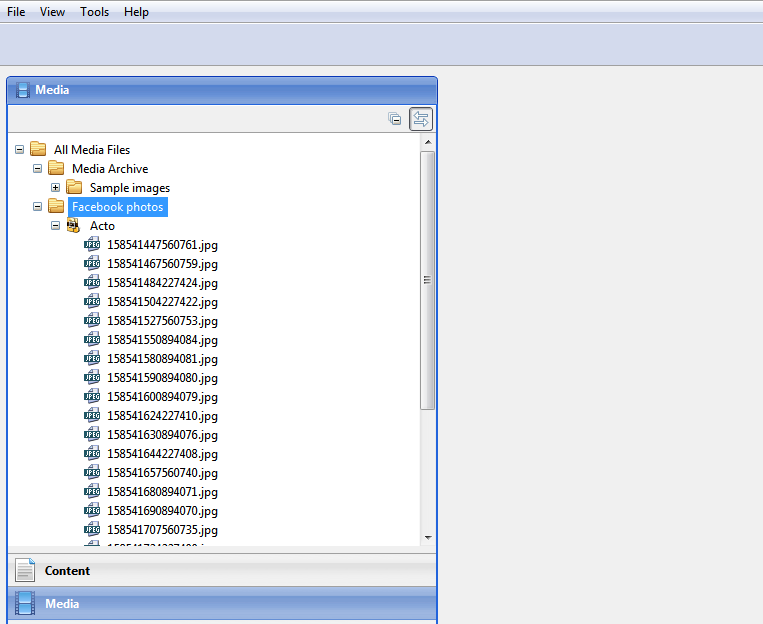This screenshot has width=763, height=624.
Task: Open the Tools menu
Action: (x=95, y=12)
